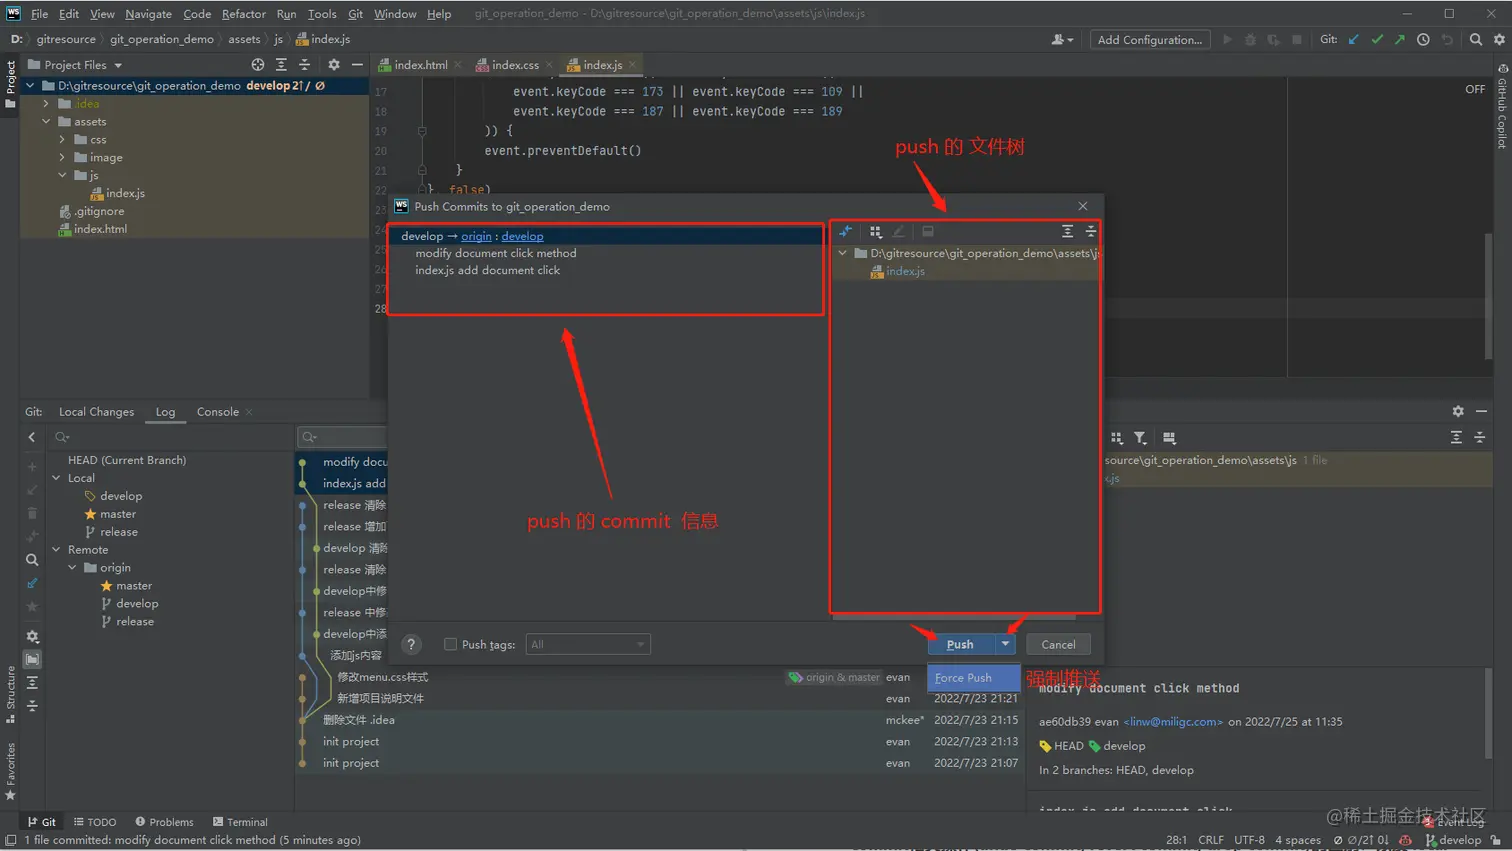Select Force Push from the dropdown menu
1512x851 pixels.
(973, 678)
